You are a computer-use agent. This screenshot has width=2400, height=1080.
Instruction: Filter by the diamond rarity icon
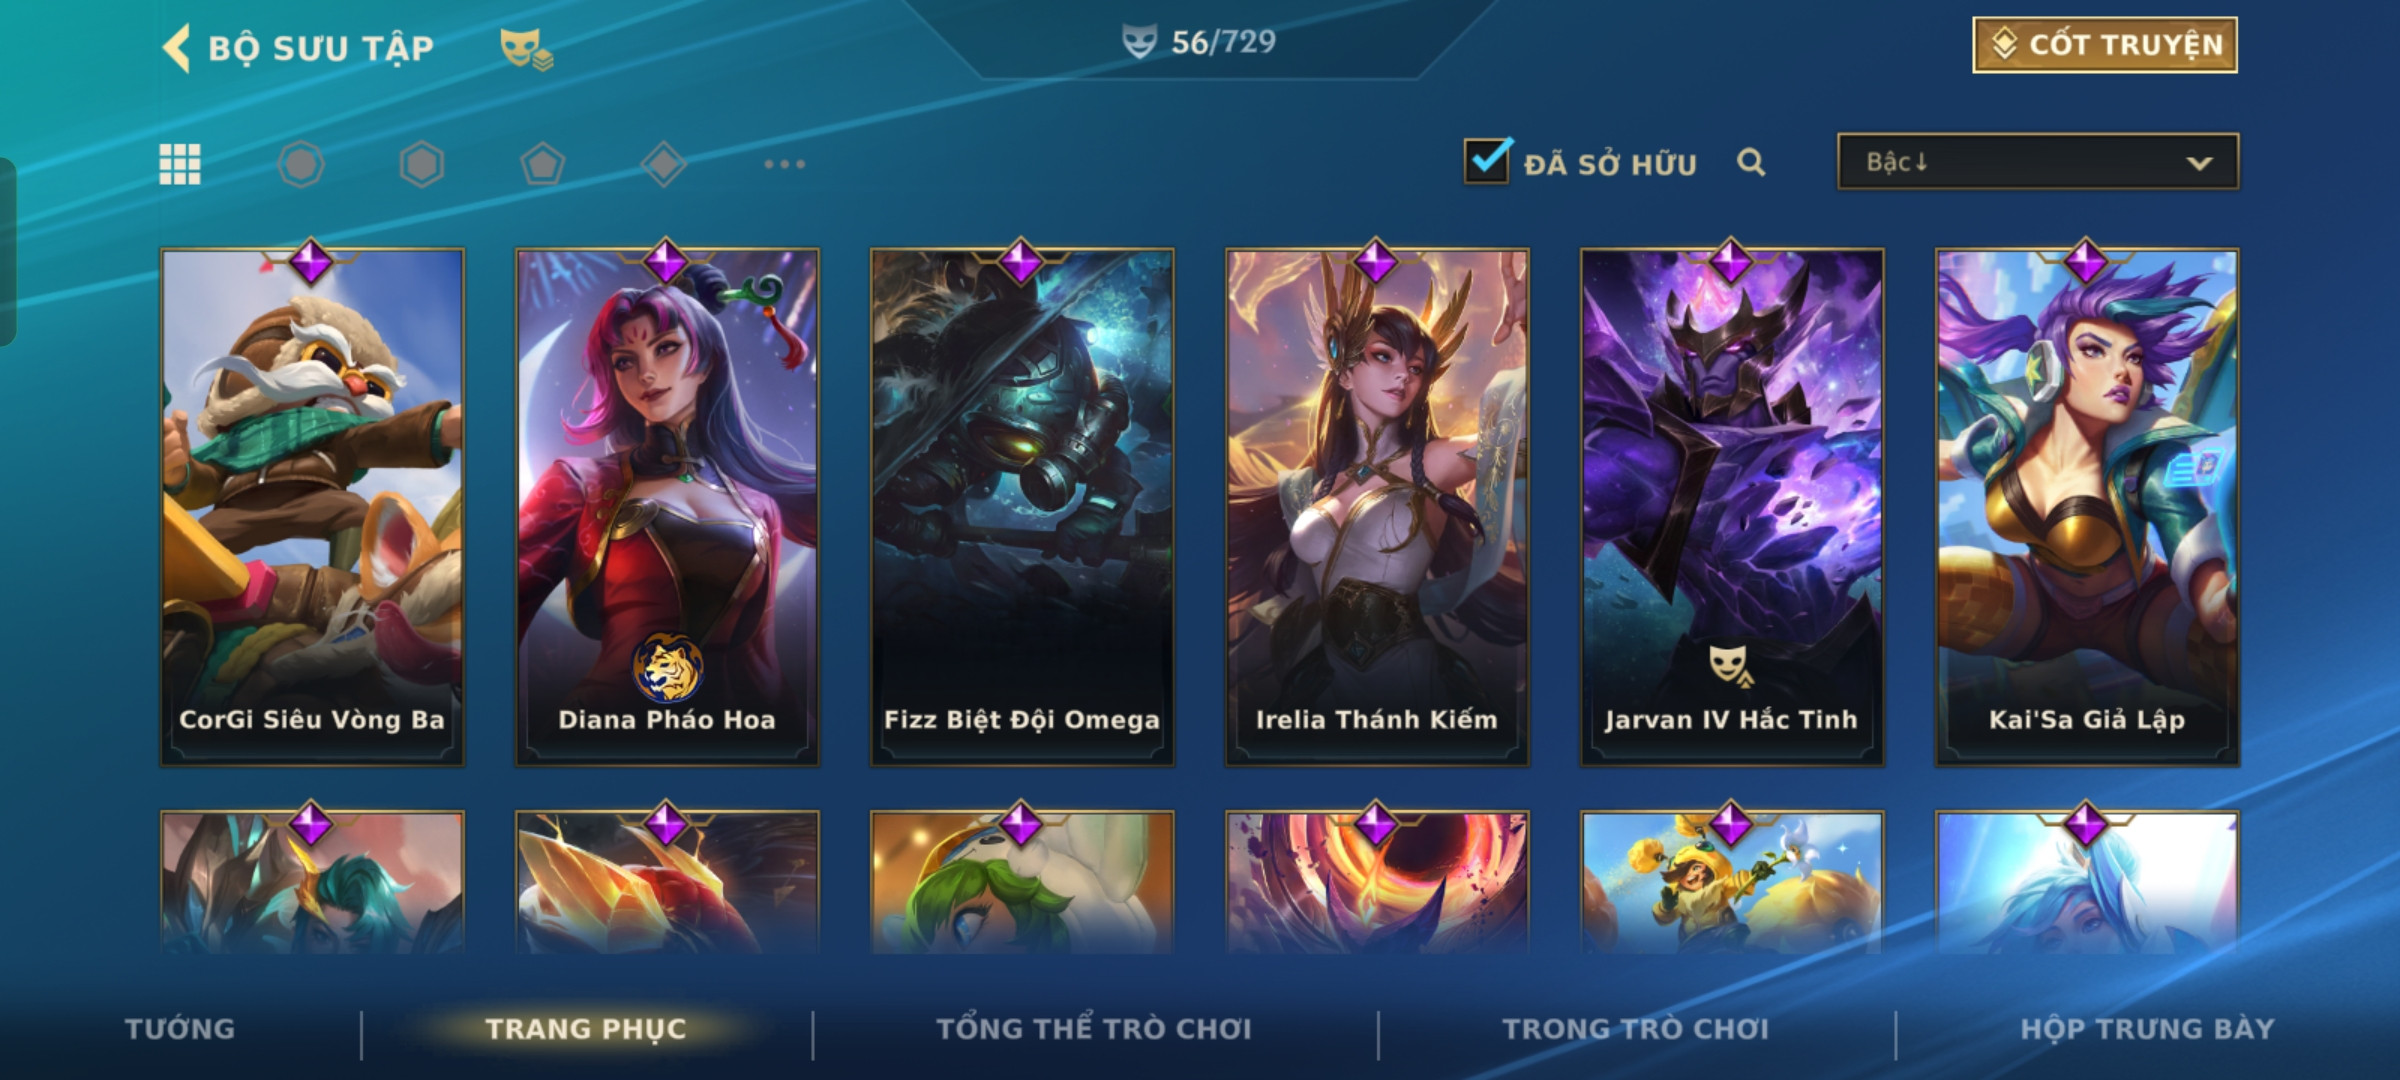(664, 164)
